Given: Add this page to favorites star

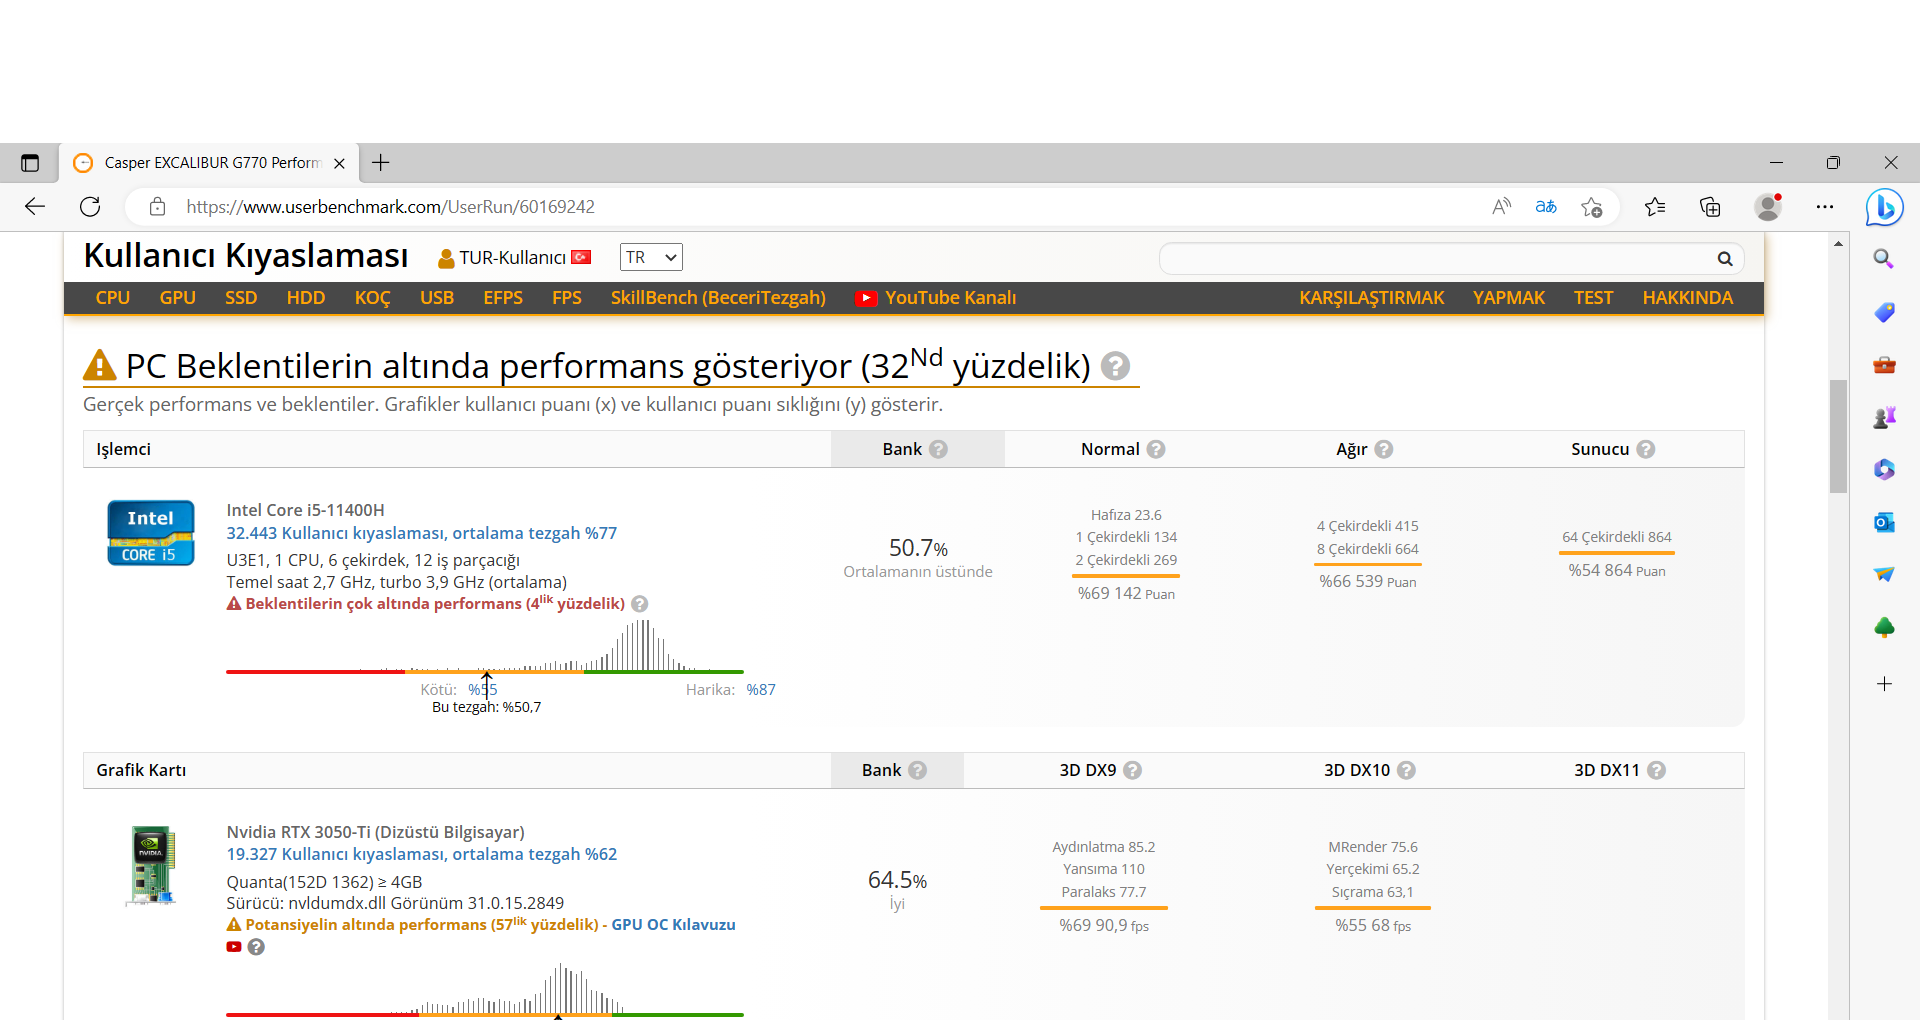Looking at the screenshot, I should [x=1592, y=207].
